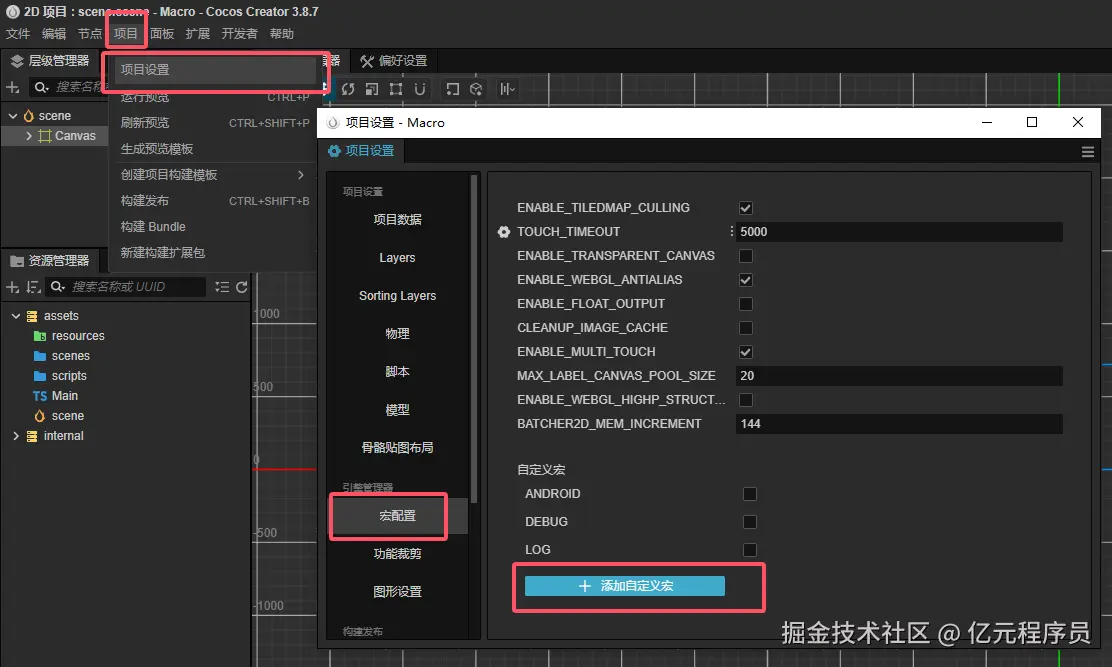Edit BATCHER2D_MEM_INCREMENT value field

(x=899, y=424)
